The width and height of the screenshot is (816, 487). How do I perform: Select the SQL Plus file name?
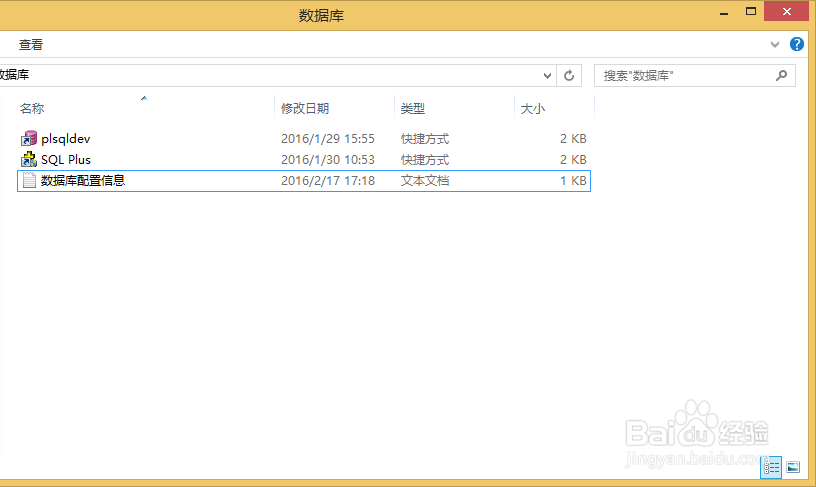[x=66, y=160]
